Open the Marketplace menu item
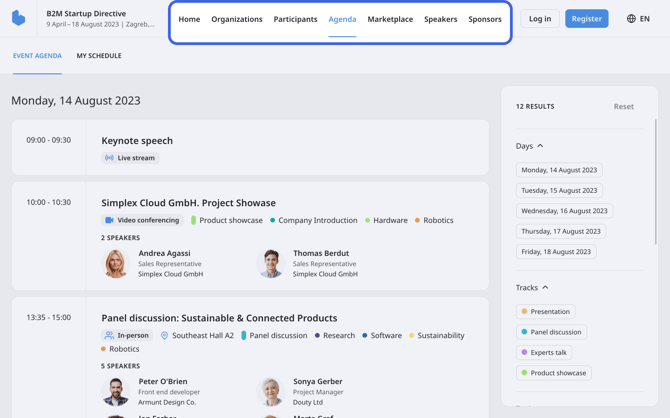Screen dimensions: 670x418 pos(390,19)
